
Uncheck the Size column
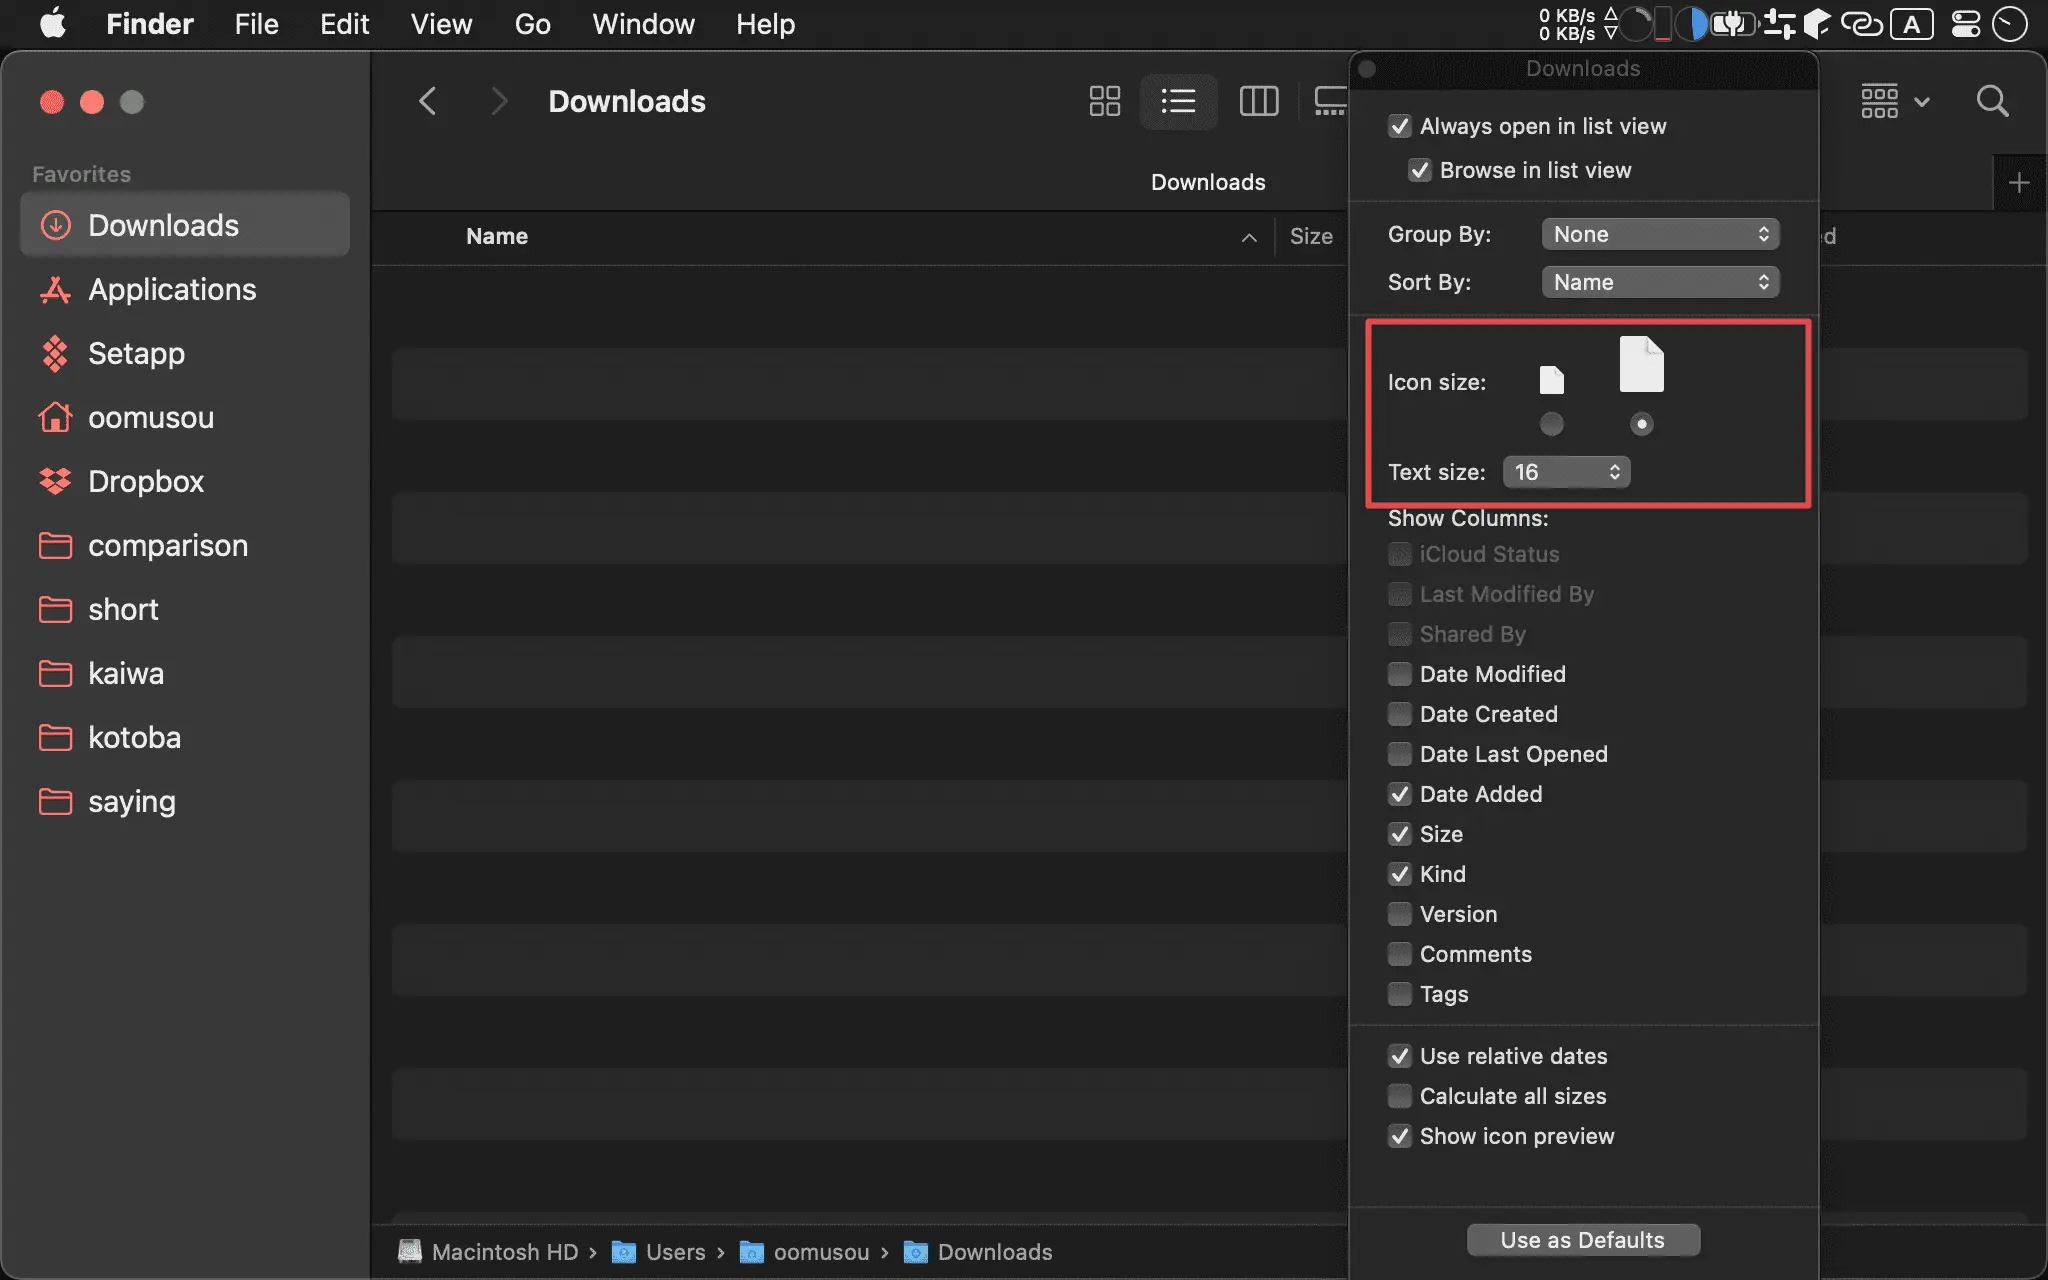(1399, 834)
